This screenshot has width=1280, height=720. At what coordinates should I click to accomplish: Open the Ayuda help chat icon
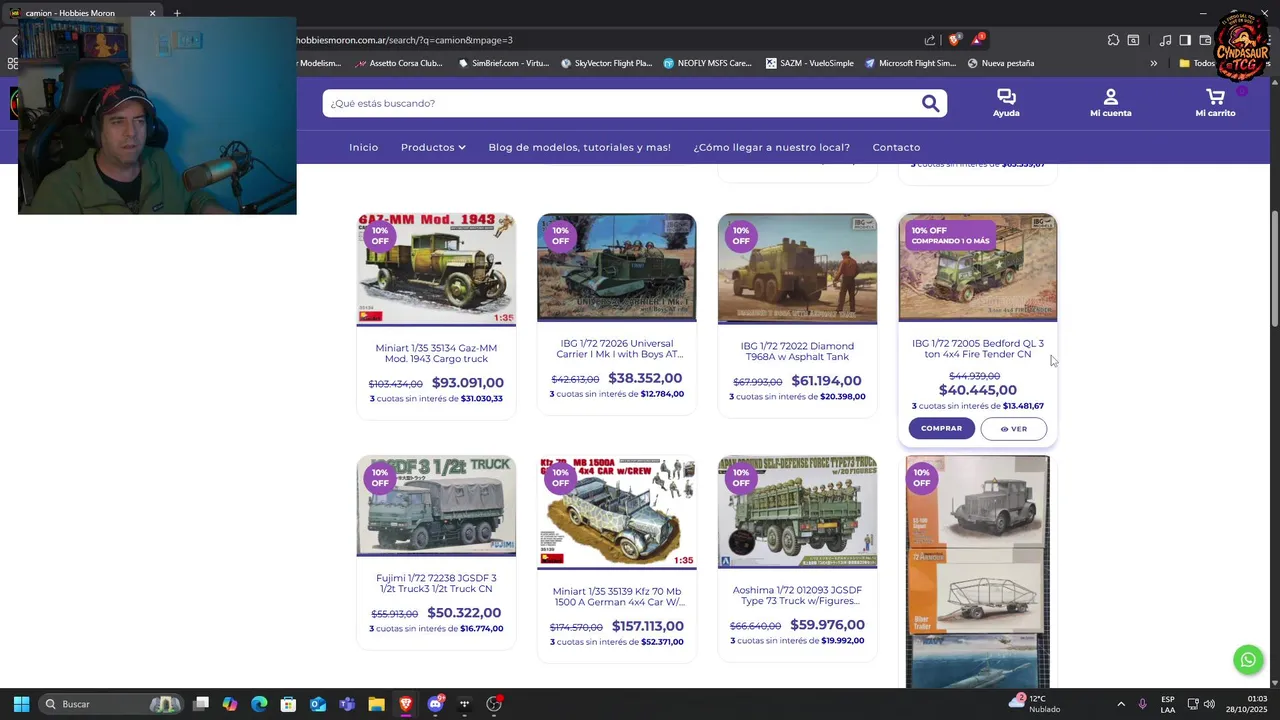coord(1006,103)
